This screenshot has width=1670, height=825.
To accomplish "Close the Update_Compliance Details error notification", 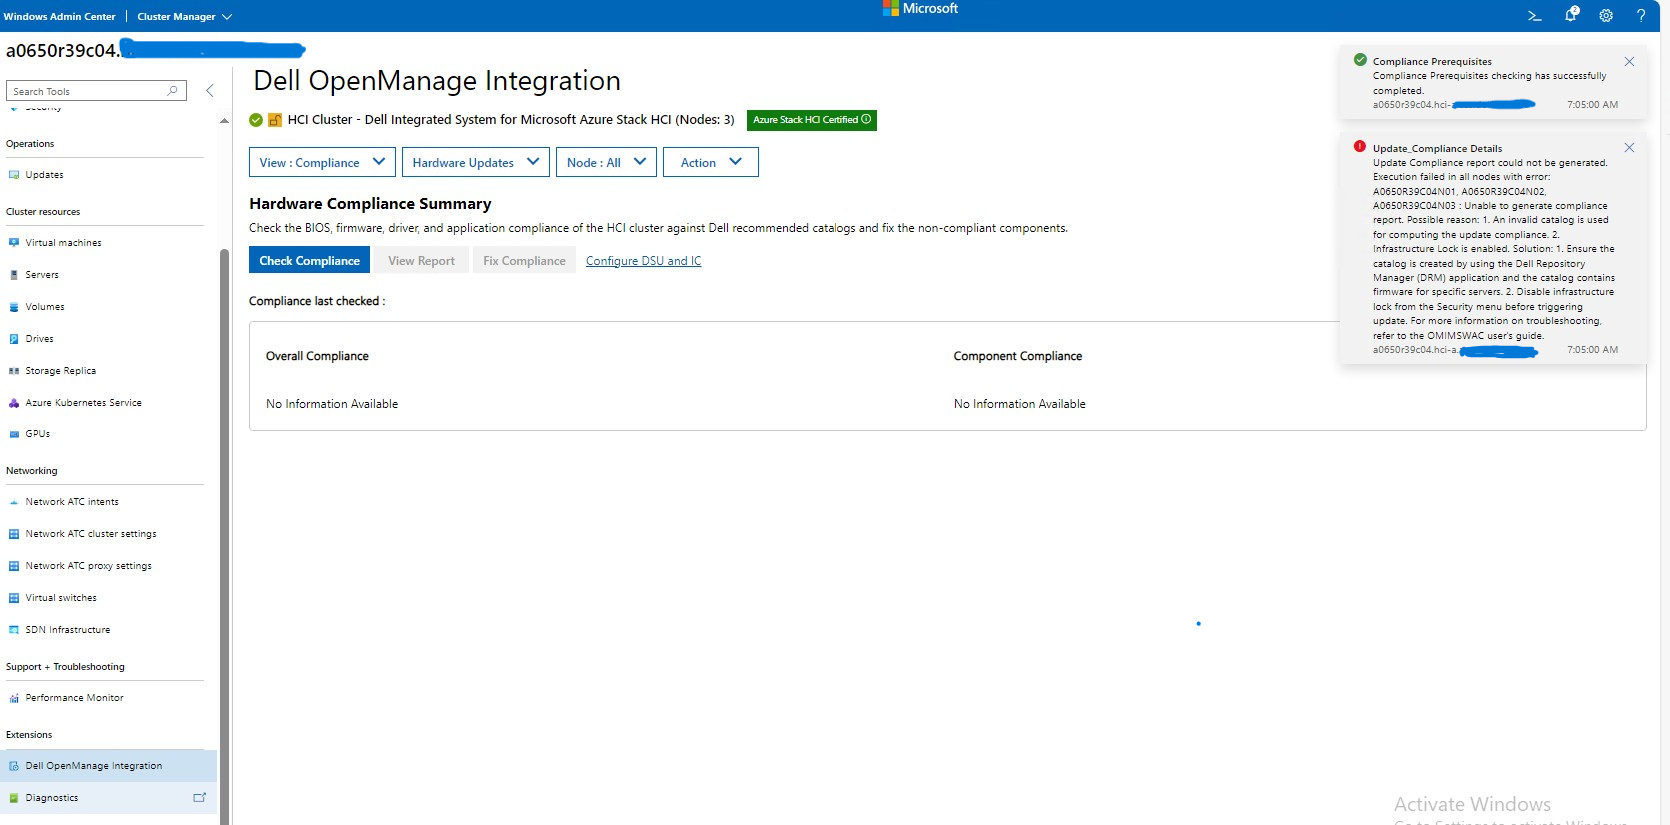I will coord(1629,148).
